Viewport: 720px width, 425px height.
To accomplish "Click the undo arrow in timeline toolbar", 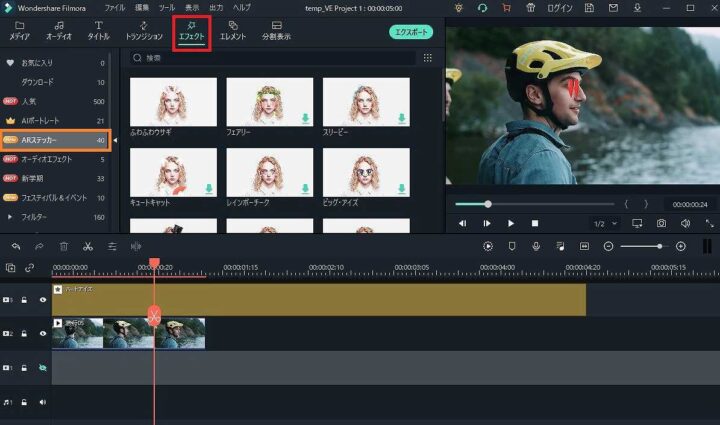I will point(16,246).
